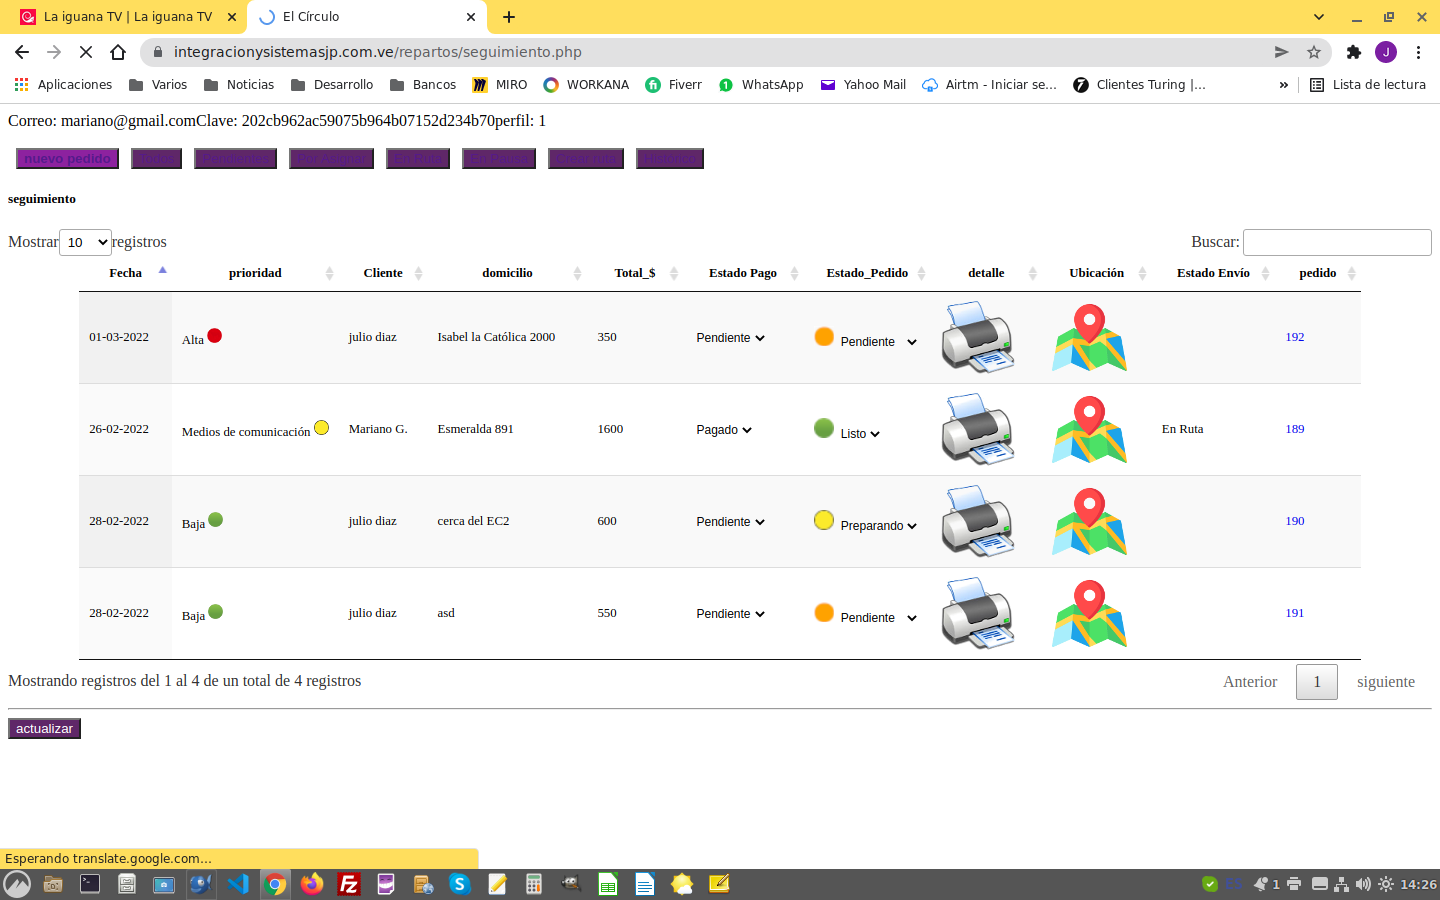The image size is (1440, 900).
Task: Print details for order 192
Action: click(977, 337)
